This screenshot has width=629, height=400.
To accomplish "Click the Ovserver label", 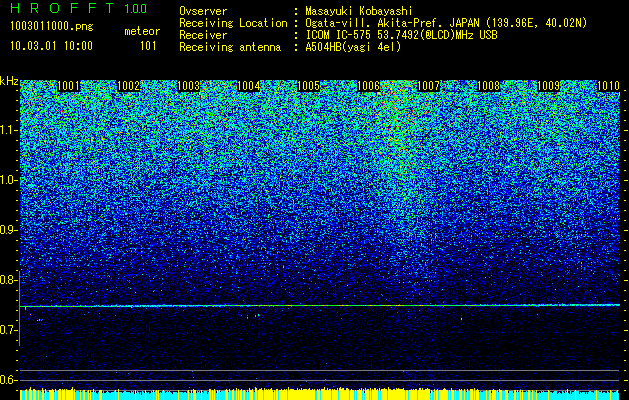I will tap(203, 11).
